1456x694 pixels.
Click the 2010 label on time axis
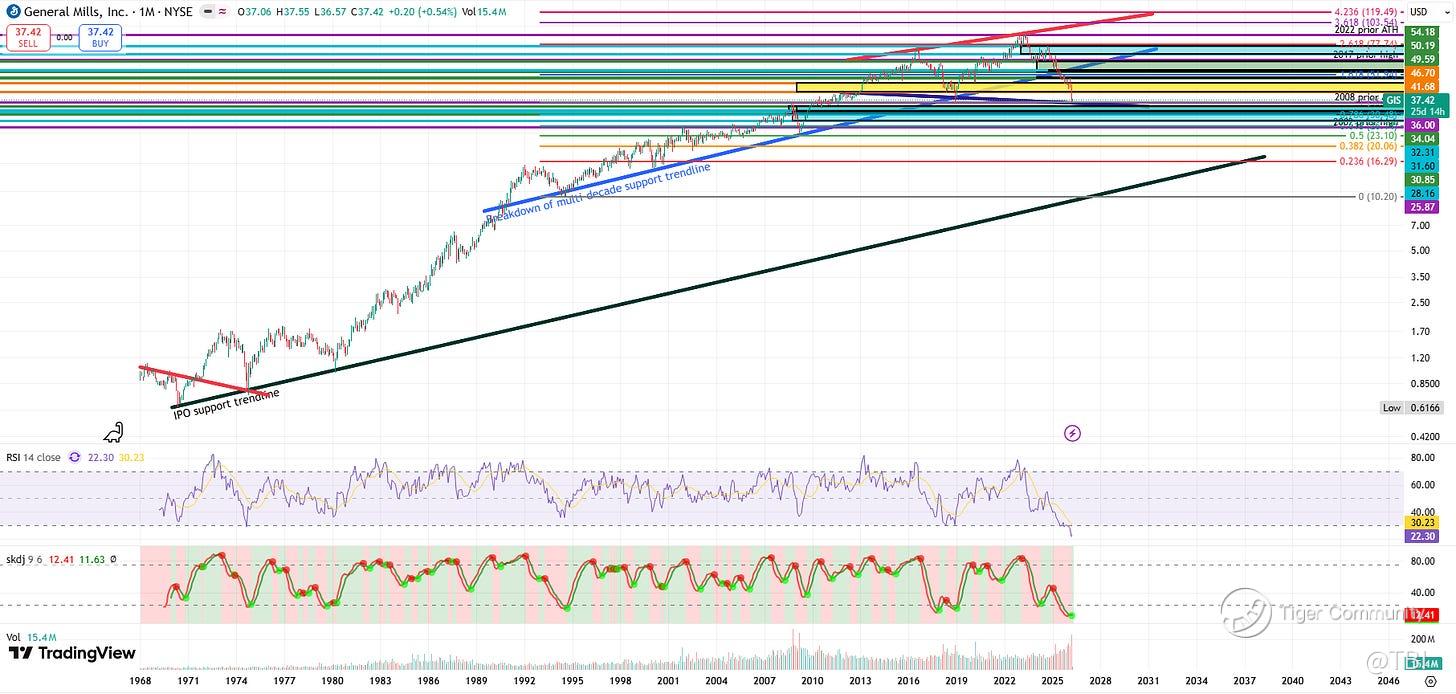[x=812, y=679]
